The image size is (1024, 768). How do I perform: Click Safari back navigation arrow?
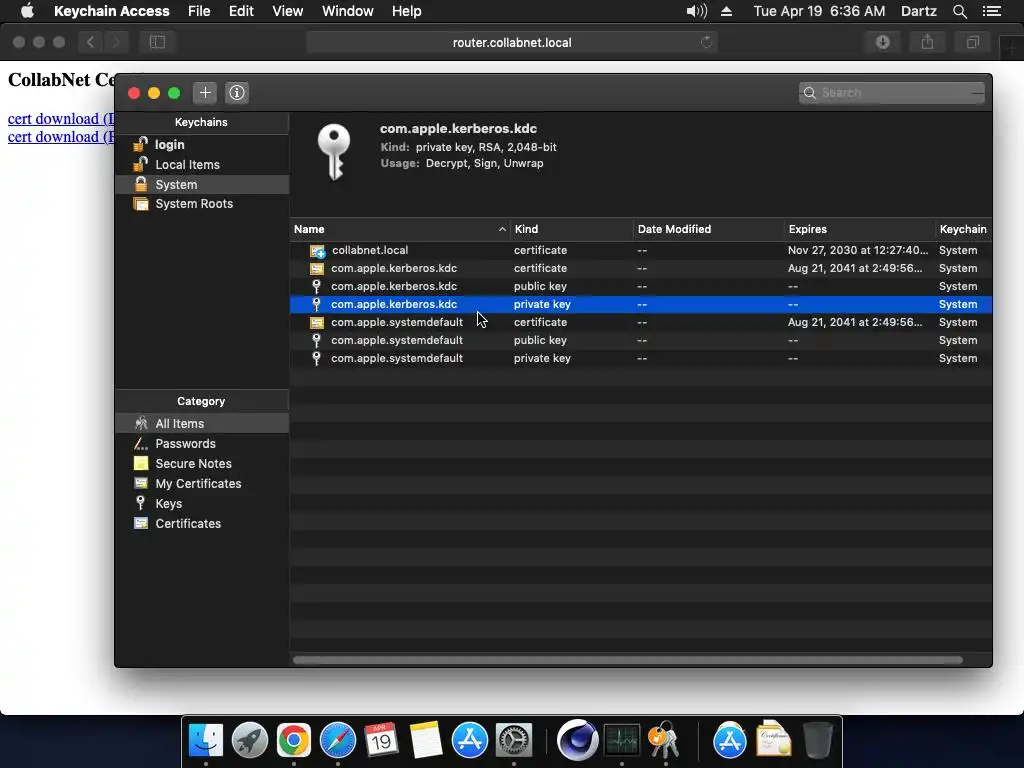(x=90, y=42)
